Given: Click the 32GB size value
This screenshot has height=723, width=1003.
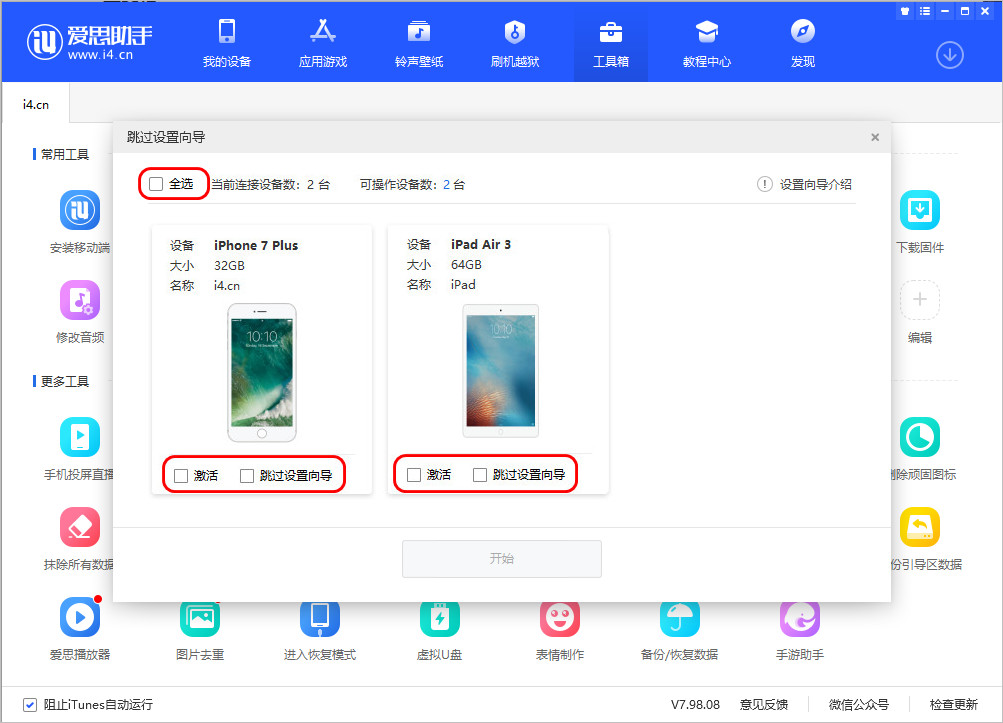Looking at the screenshot, I should pyautogui.click(x=229, y=266).
